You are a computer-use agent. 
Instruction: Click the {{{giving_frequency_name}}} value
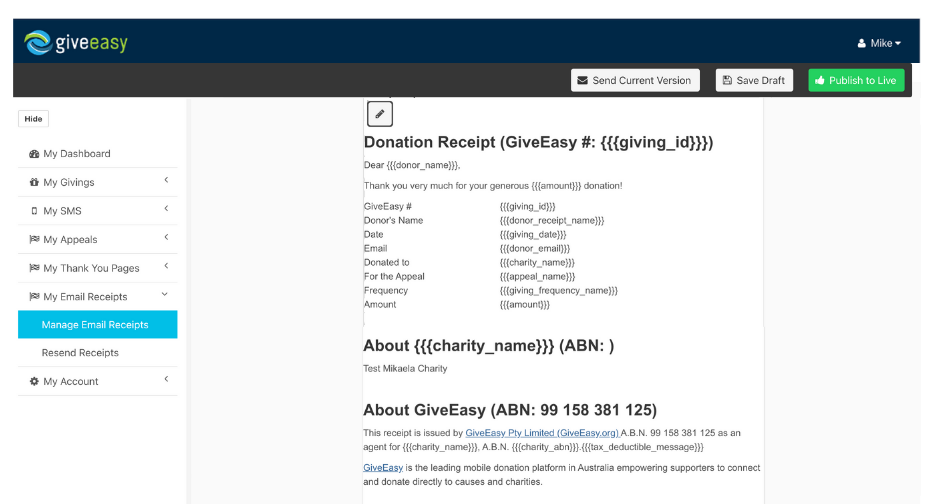pyautogui.click(x=559, y=291)
